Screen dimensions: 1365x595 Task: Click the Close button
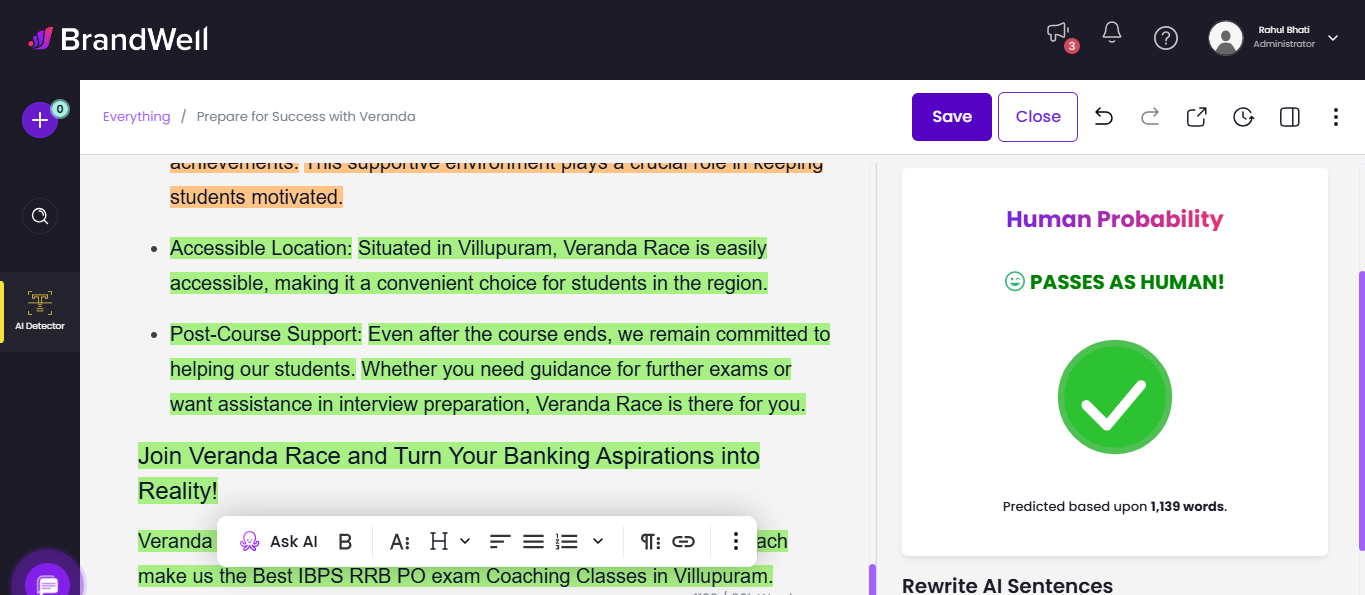pyautogui.click(x=1038, y=117)
